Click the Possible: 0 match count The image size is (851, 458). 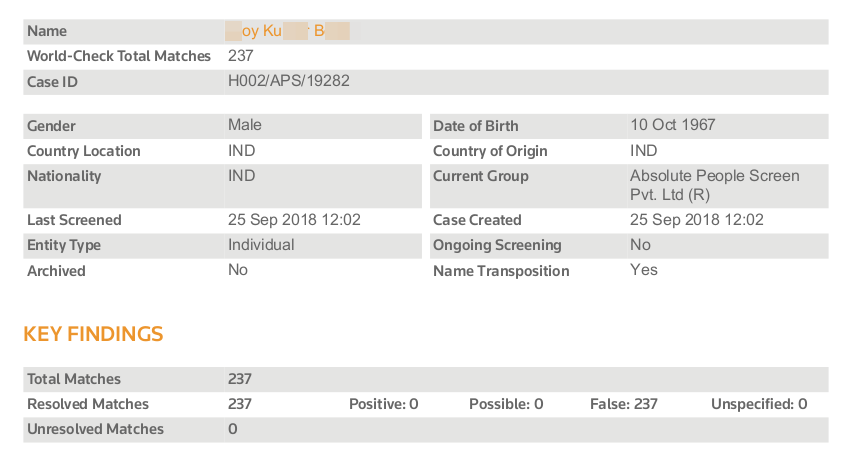point(506,404)
